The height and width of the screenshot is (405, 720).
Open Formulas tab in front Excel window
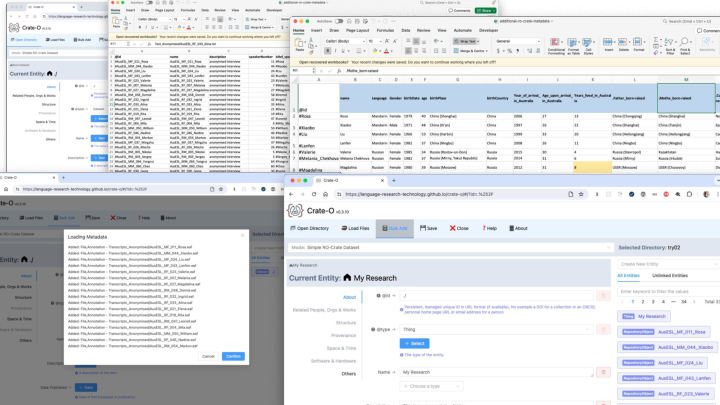385,30
